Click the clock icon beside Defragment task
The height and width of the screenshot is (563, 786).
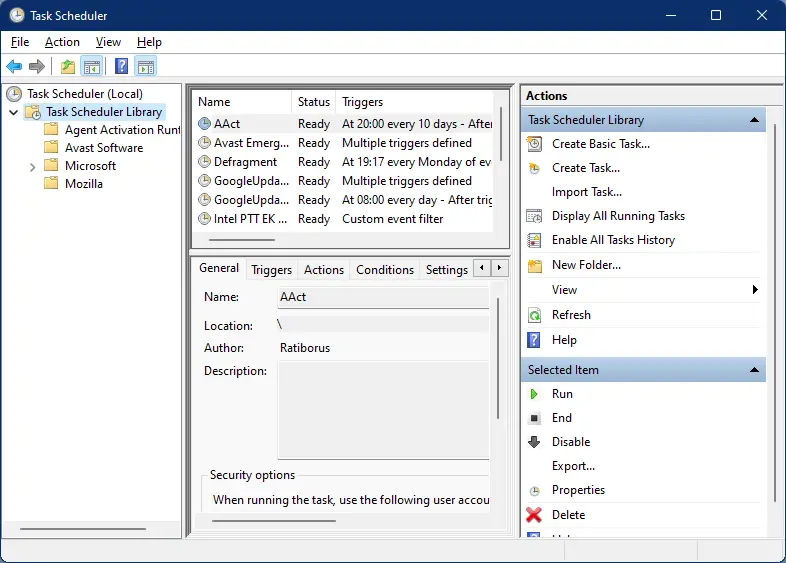coord(205,161)
